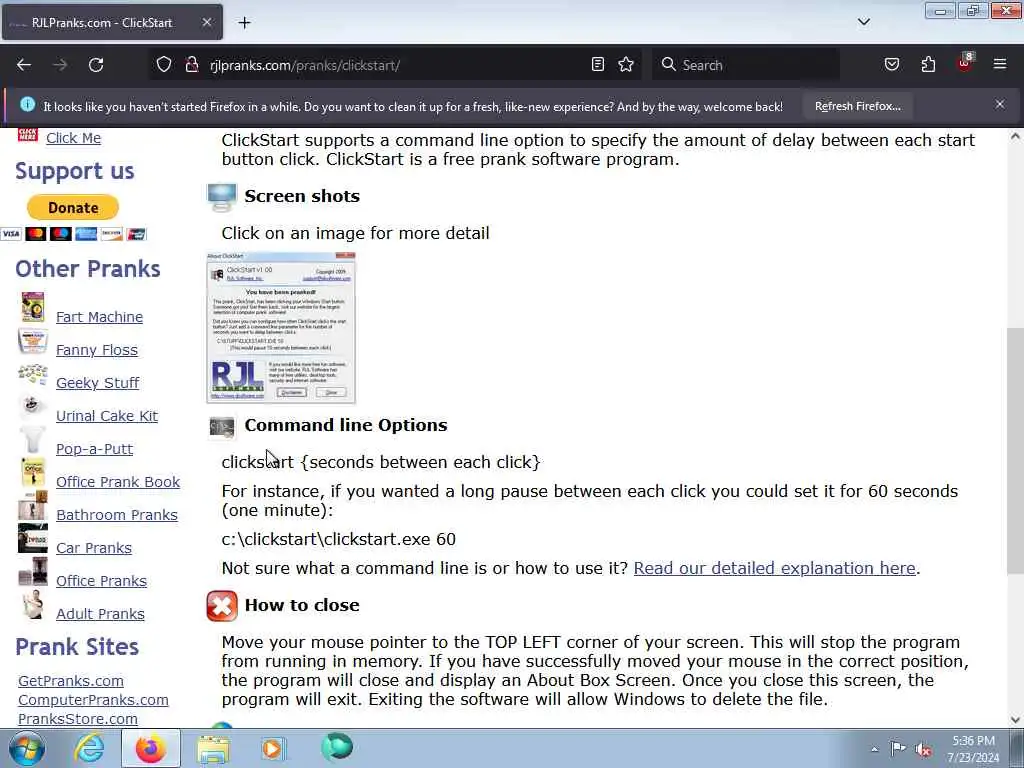Go back to the previous page
Viewport: 1024px width, 768px height.
[x=24, y=65]
